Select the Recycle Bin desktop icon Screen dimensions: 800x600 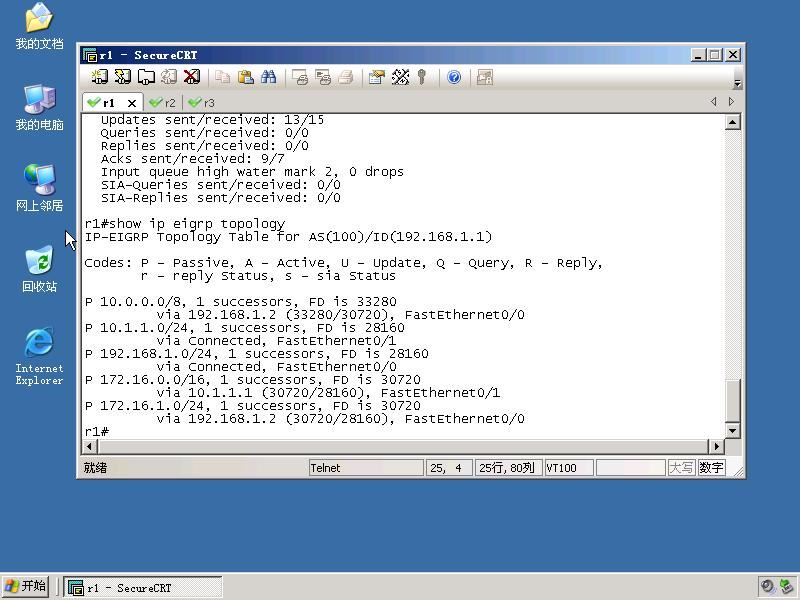point(39,269)
